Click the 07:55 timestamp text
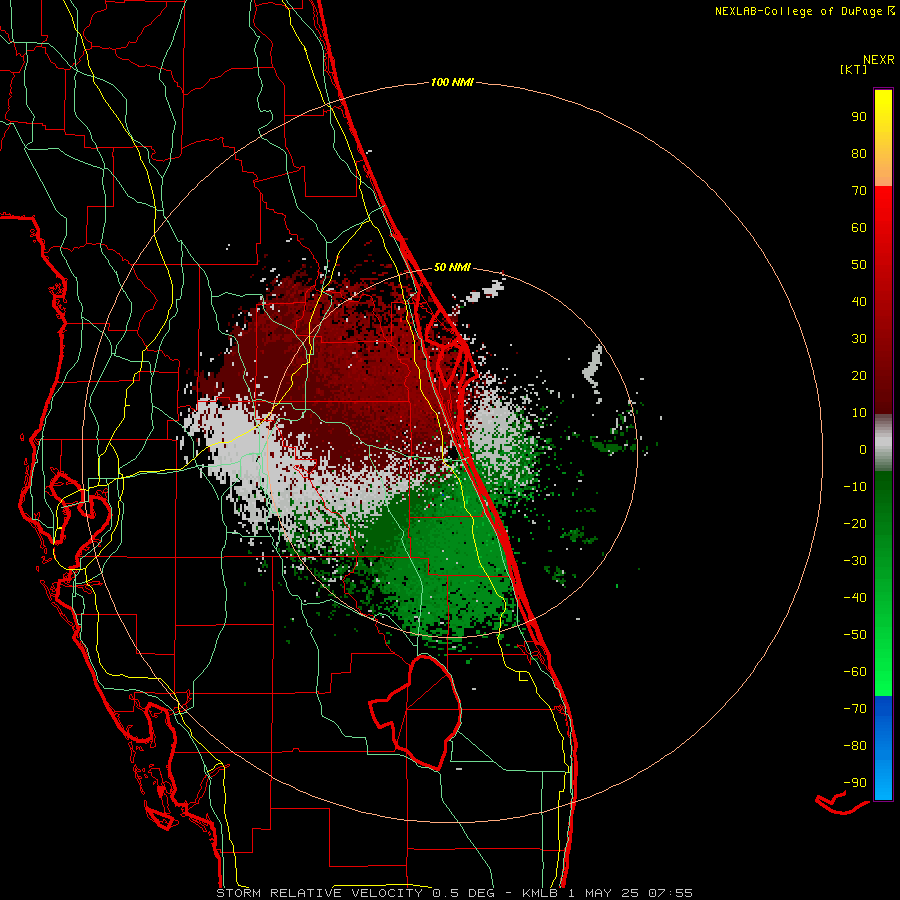 pyautogui.click(x=671, y=893)
